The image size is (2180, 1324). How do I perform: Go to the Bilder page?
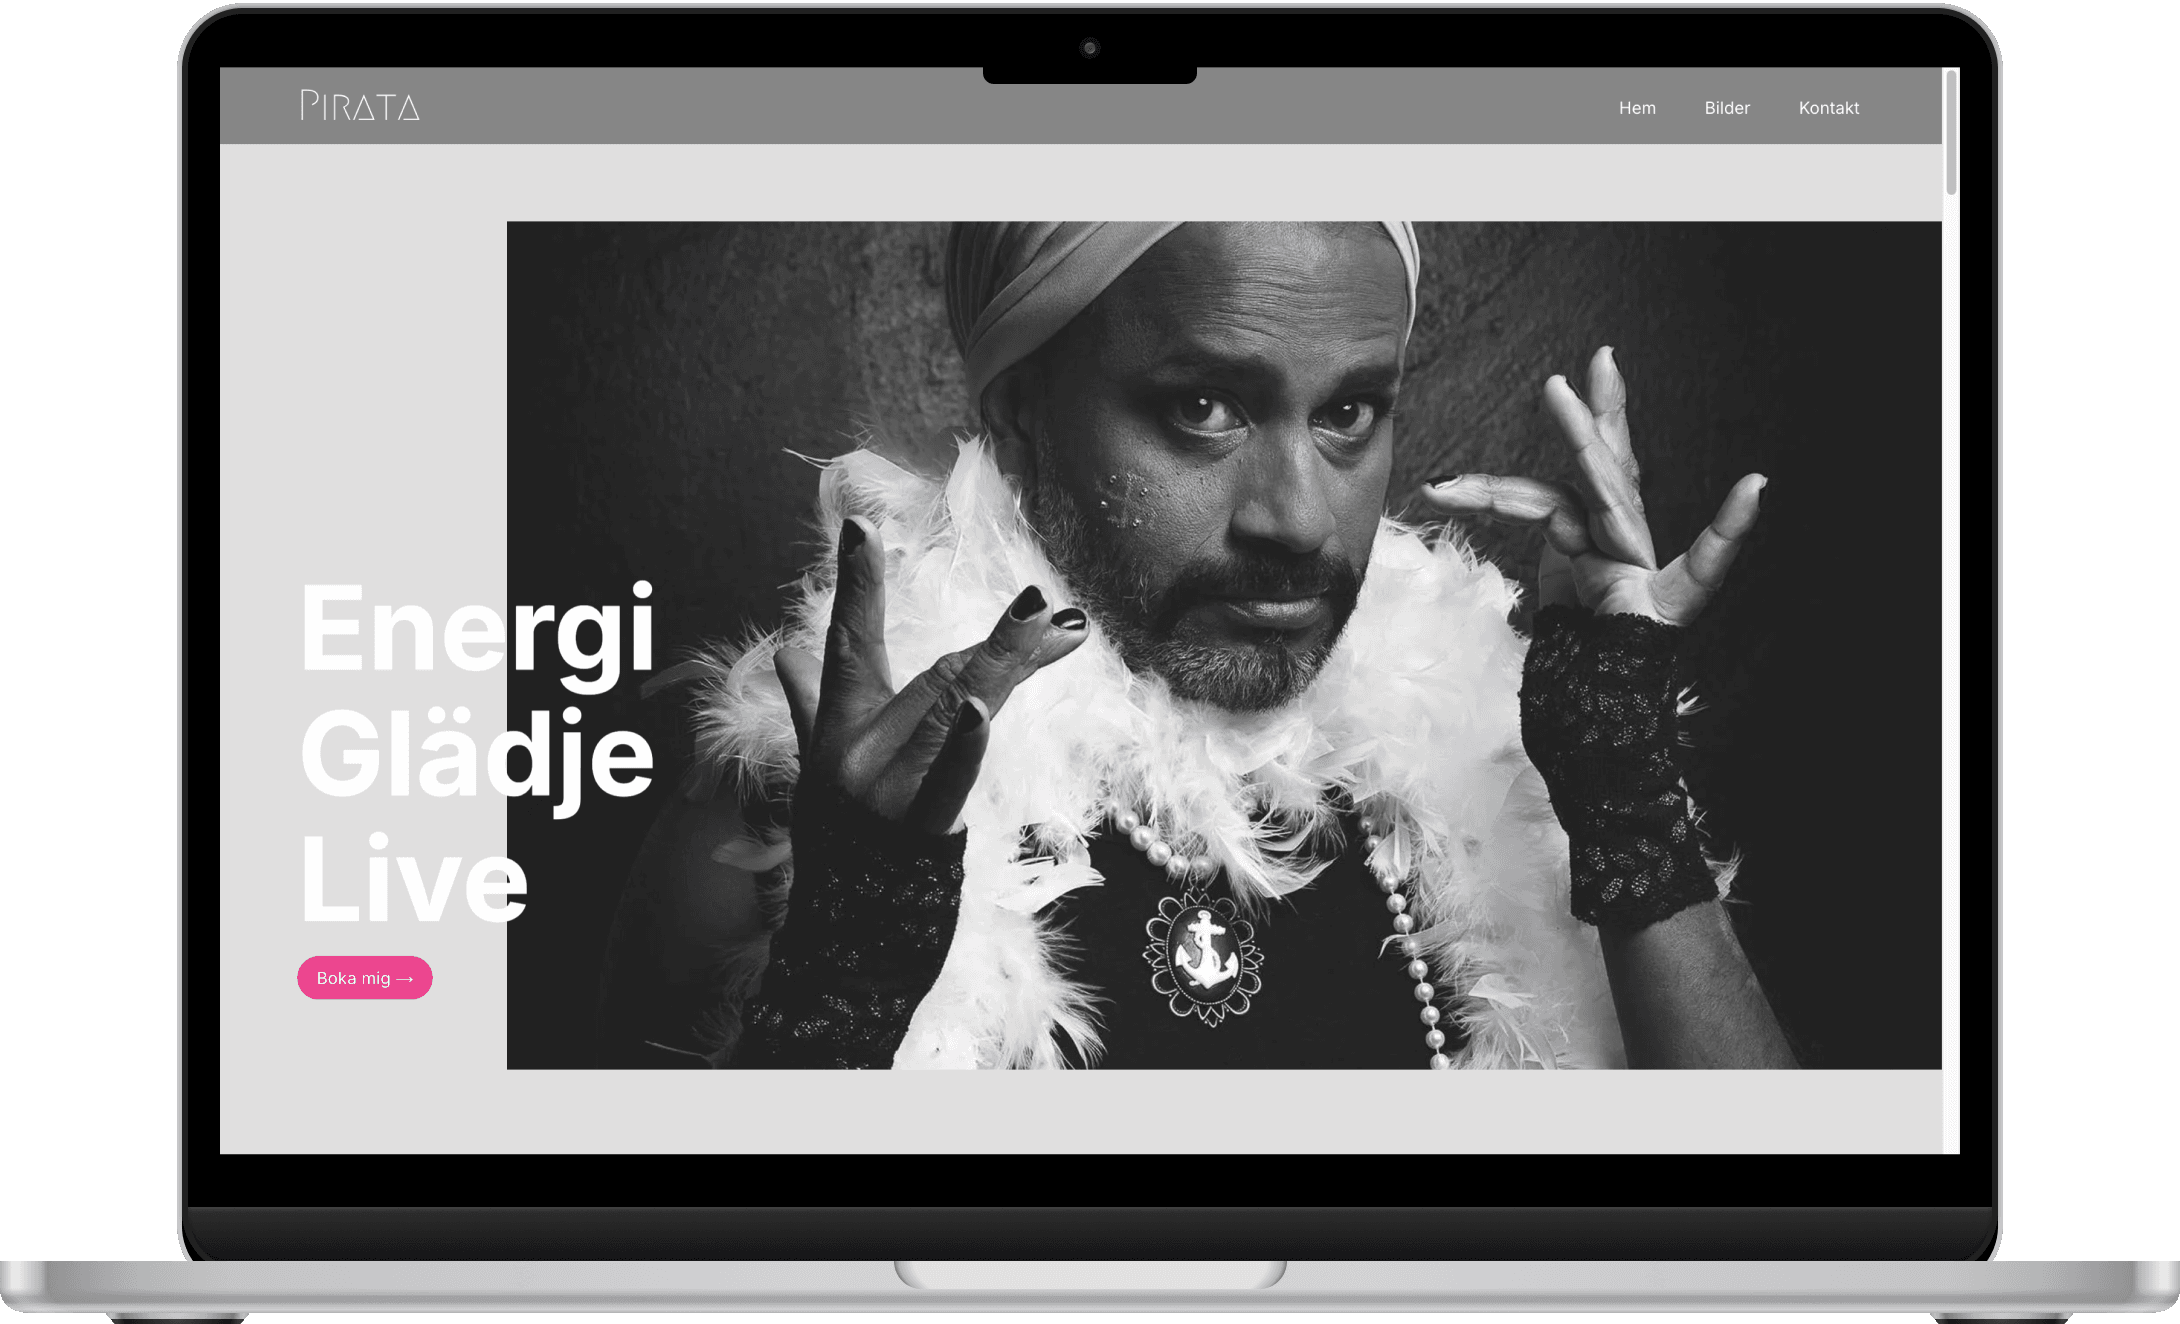(x=1727, y=108)
